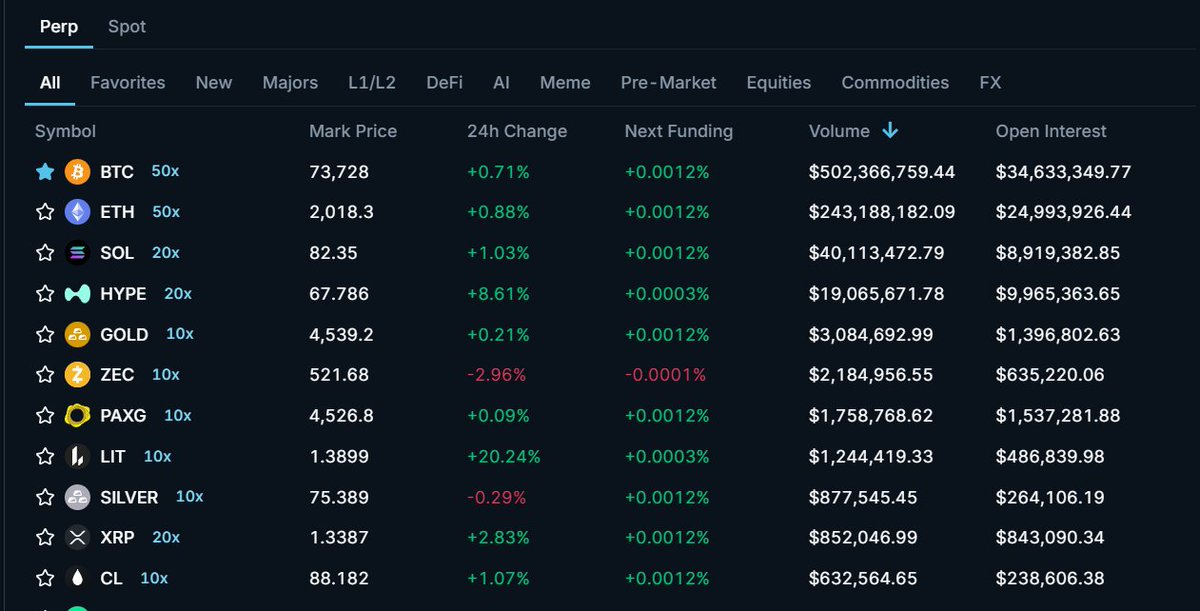This screenshot has height=611, width=1200.
Task: Open the FX category
Action: point(990,83)
